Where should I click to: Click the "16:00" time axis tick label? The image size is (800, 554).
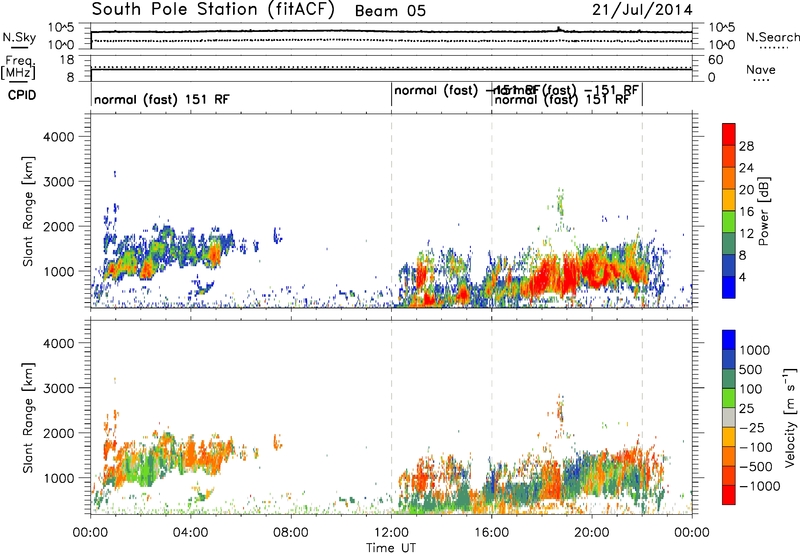491,533
